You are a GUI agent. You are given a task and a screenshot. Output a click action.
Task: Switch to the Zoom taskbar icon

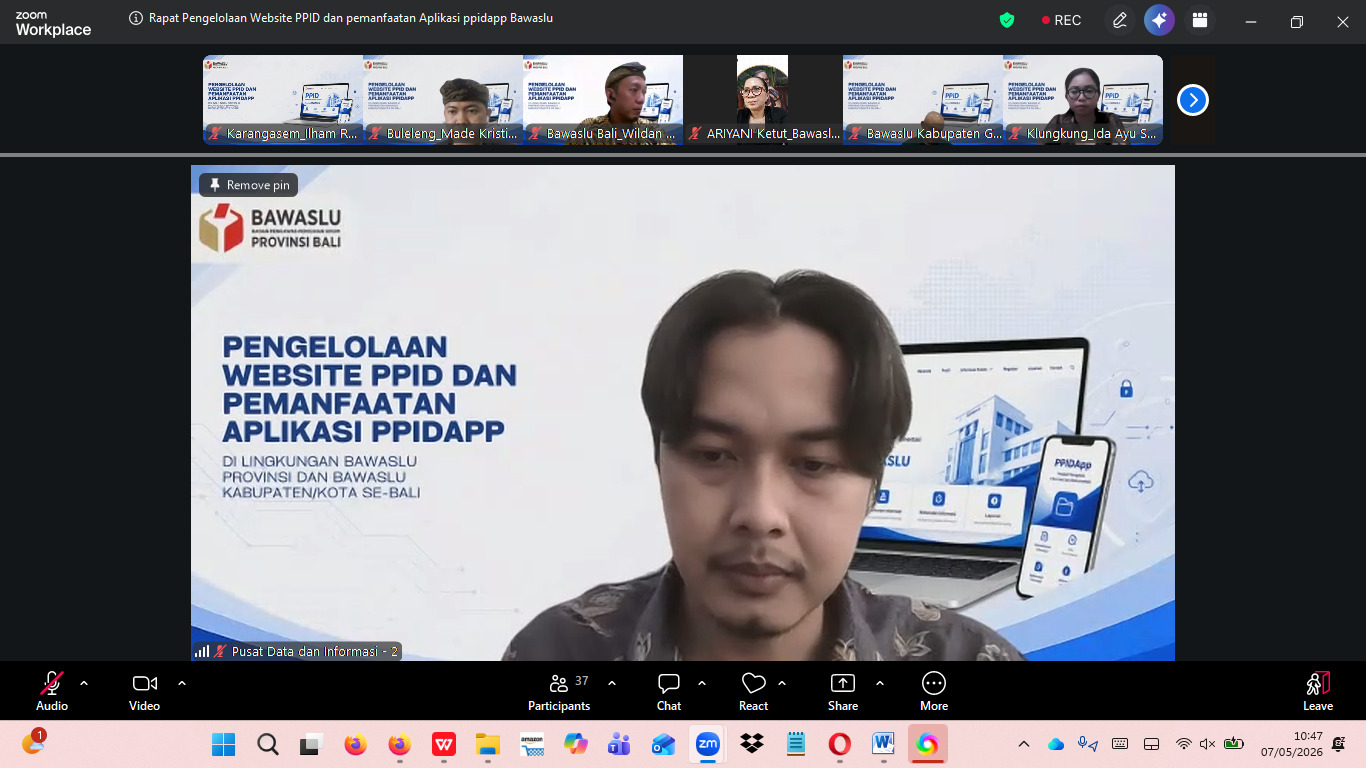[707, 744]
